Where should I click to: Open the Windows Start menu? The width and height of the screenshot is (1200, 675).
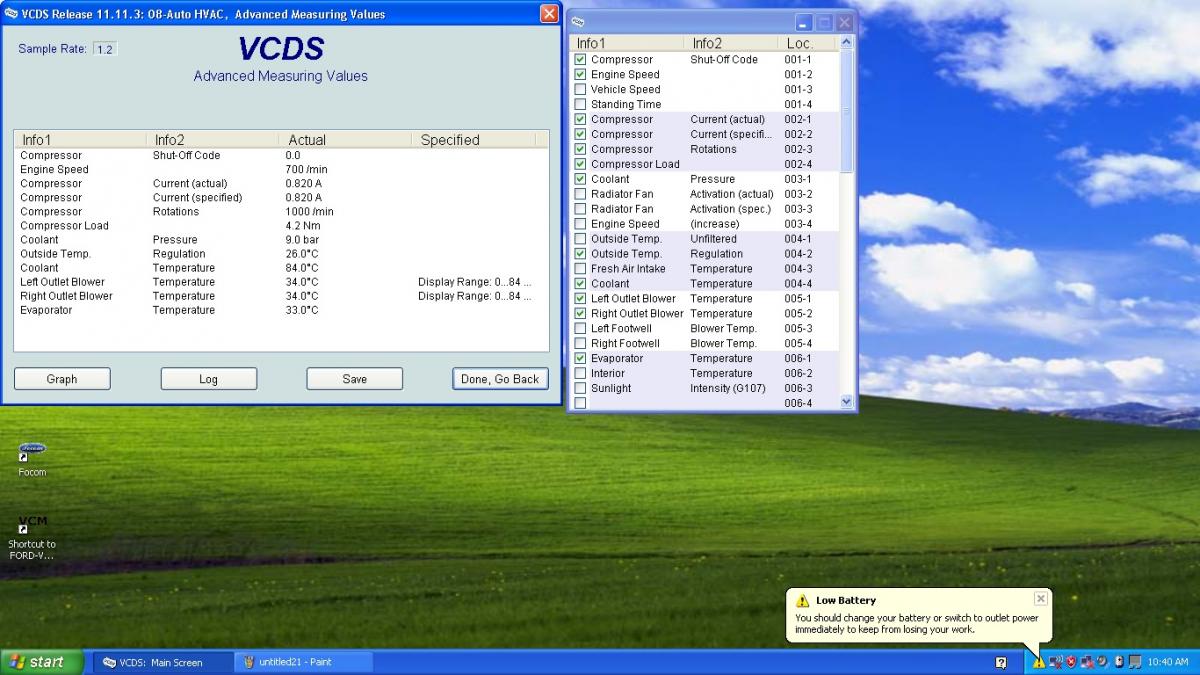42,662
